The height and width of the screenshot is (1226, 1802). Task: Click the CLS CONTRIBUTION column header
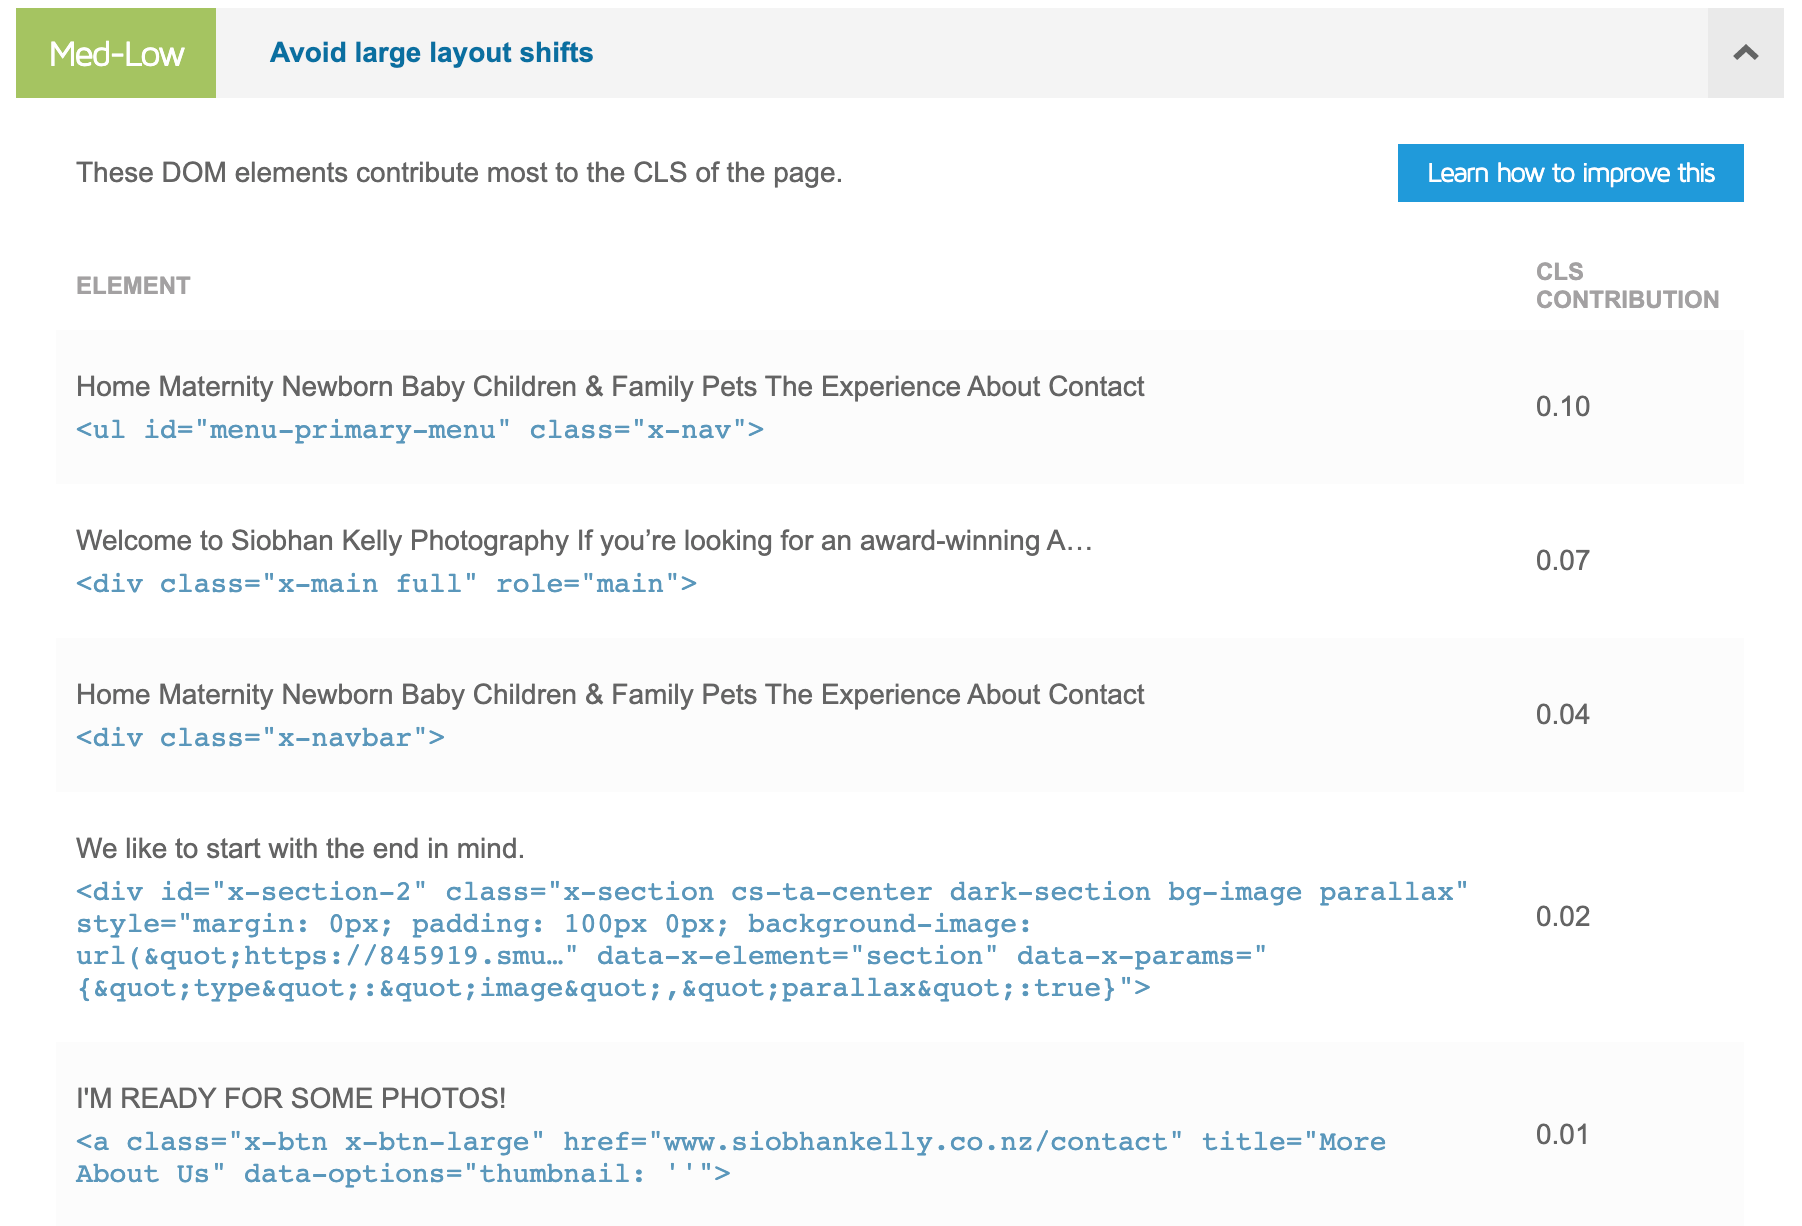[1627, 286]
